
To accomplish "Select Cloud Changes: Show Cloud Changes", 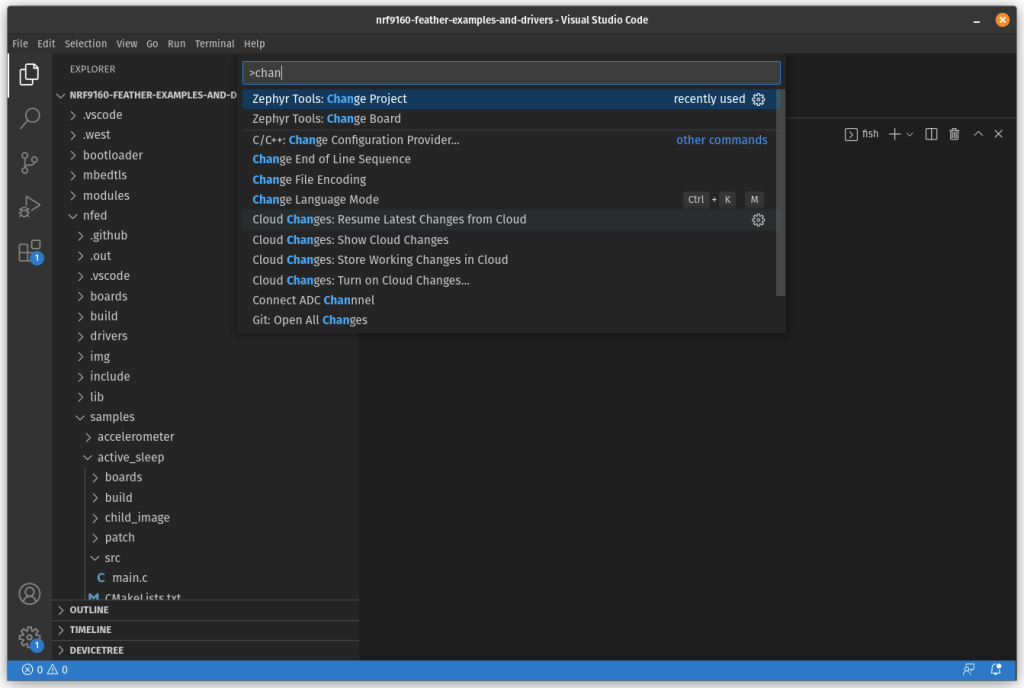I will click(511, 240).
